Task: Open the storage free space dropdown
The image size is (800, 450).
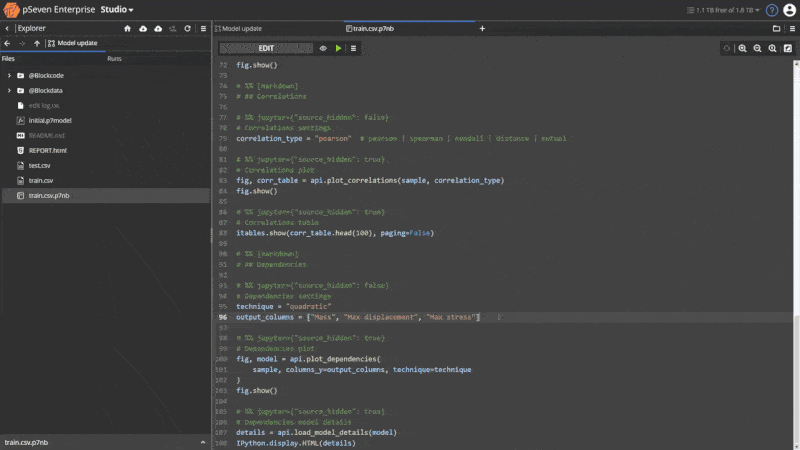Action: point(723,10)
